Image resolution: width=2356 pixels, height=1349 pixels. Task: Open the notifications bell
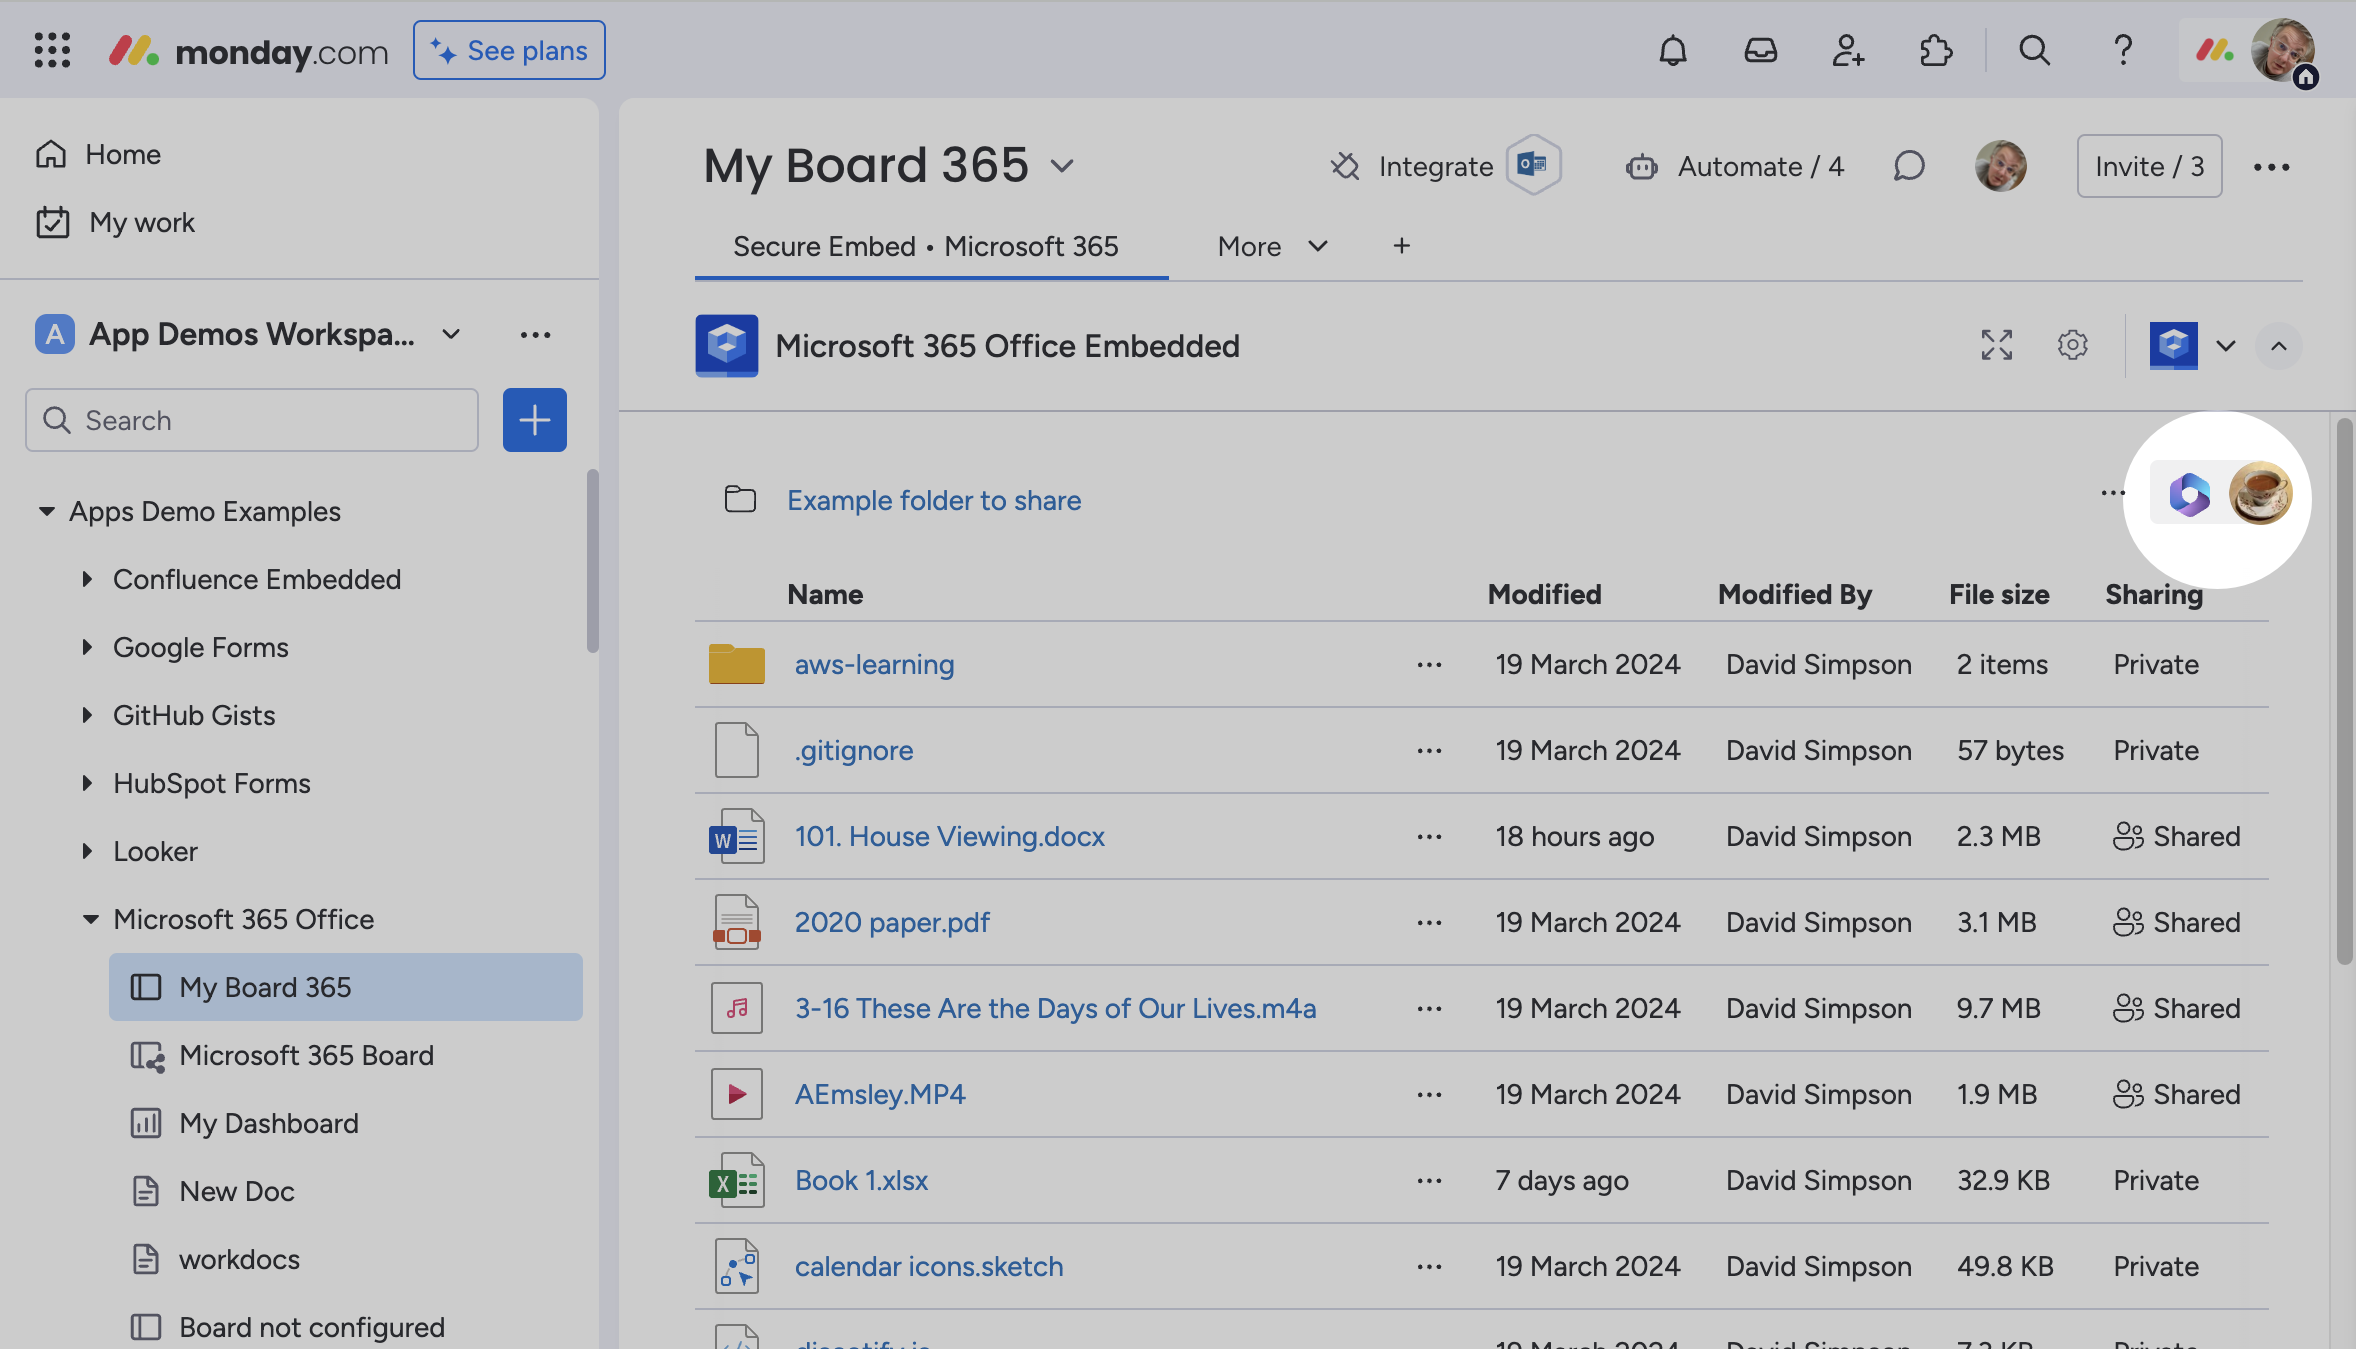click(1673, 49)
